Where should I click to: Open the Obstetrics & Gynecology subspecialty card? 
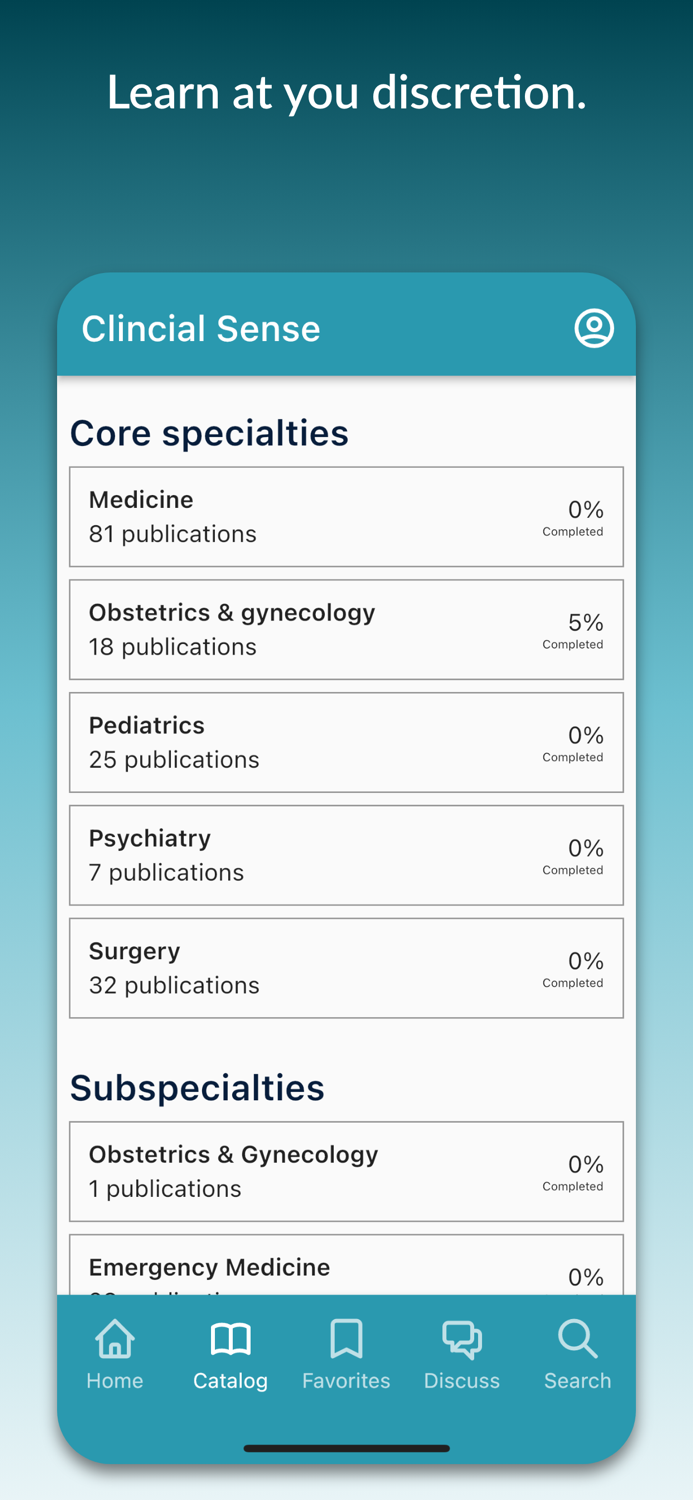(346, 1171)
